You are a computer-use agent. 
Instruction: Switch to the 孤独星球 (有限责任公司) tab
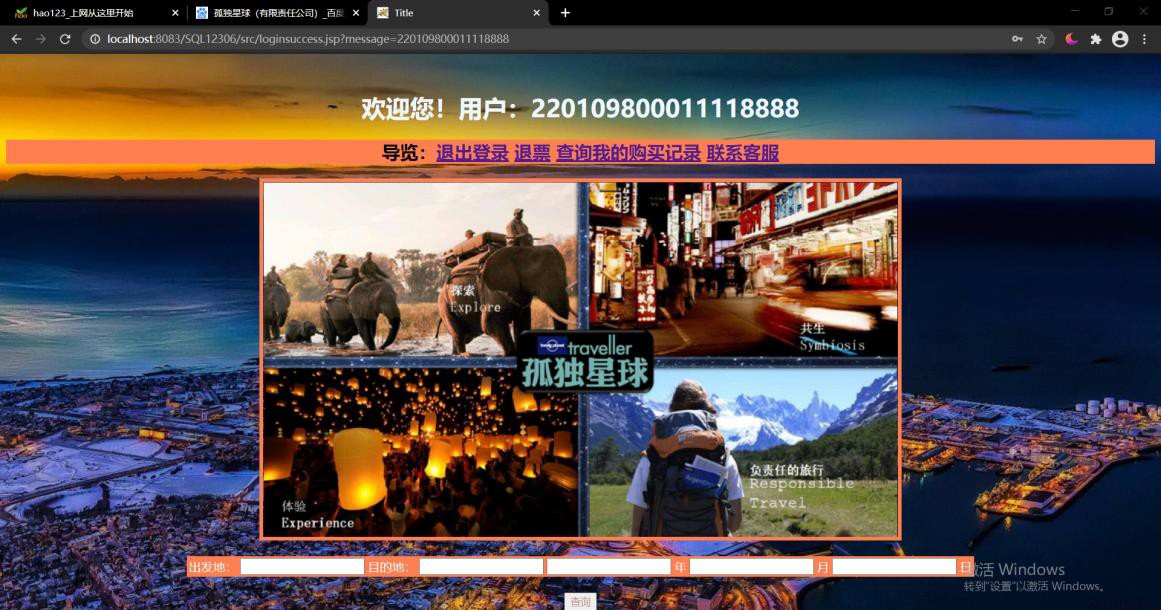277,13
